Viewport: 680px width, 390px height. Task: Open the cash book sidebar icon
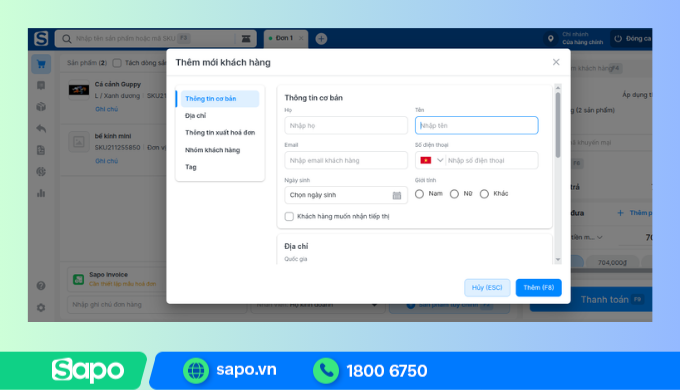point(41,171)
